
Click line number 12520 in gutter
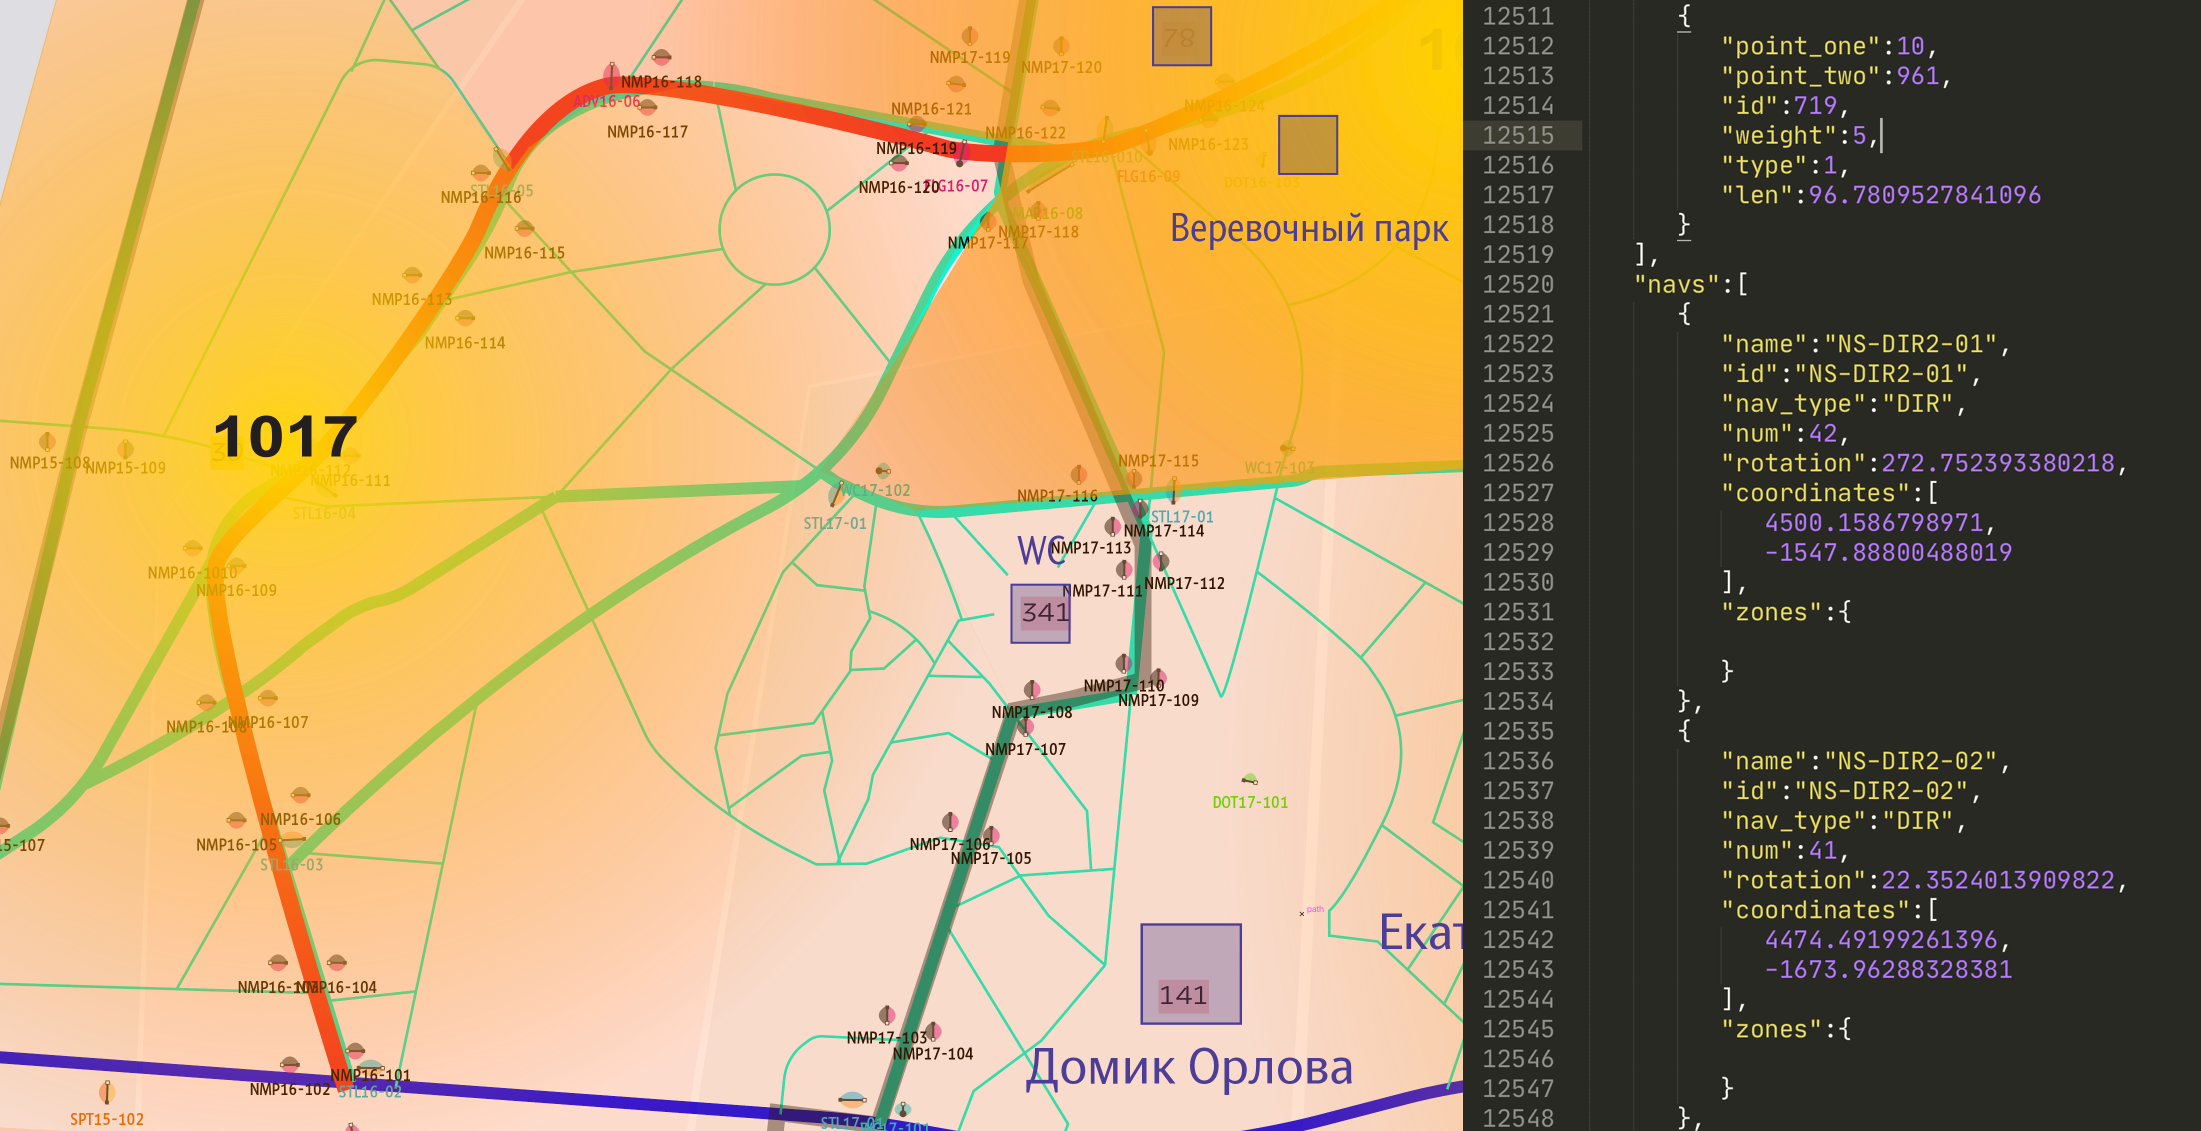coord(1517,284)
